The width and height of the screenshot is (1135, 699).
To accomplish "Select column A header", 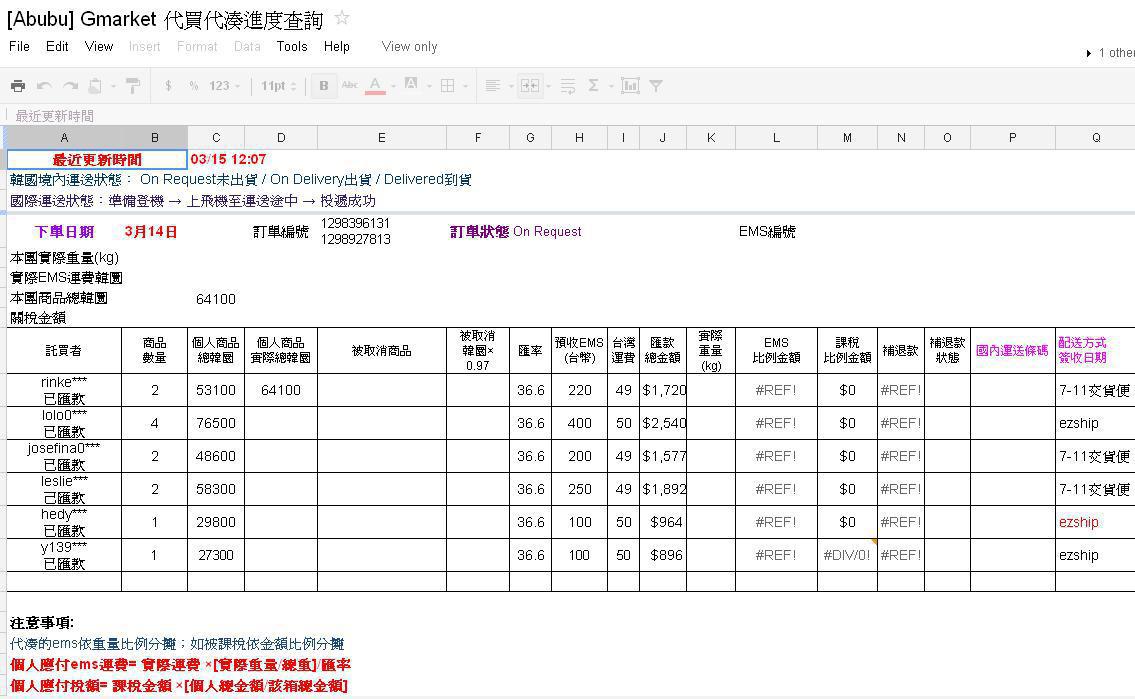I will [x=64, y=137].
